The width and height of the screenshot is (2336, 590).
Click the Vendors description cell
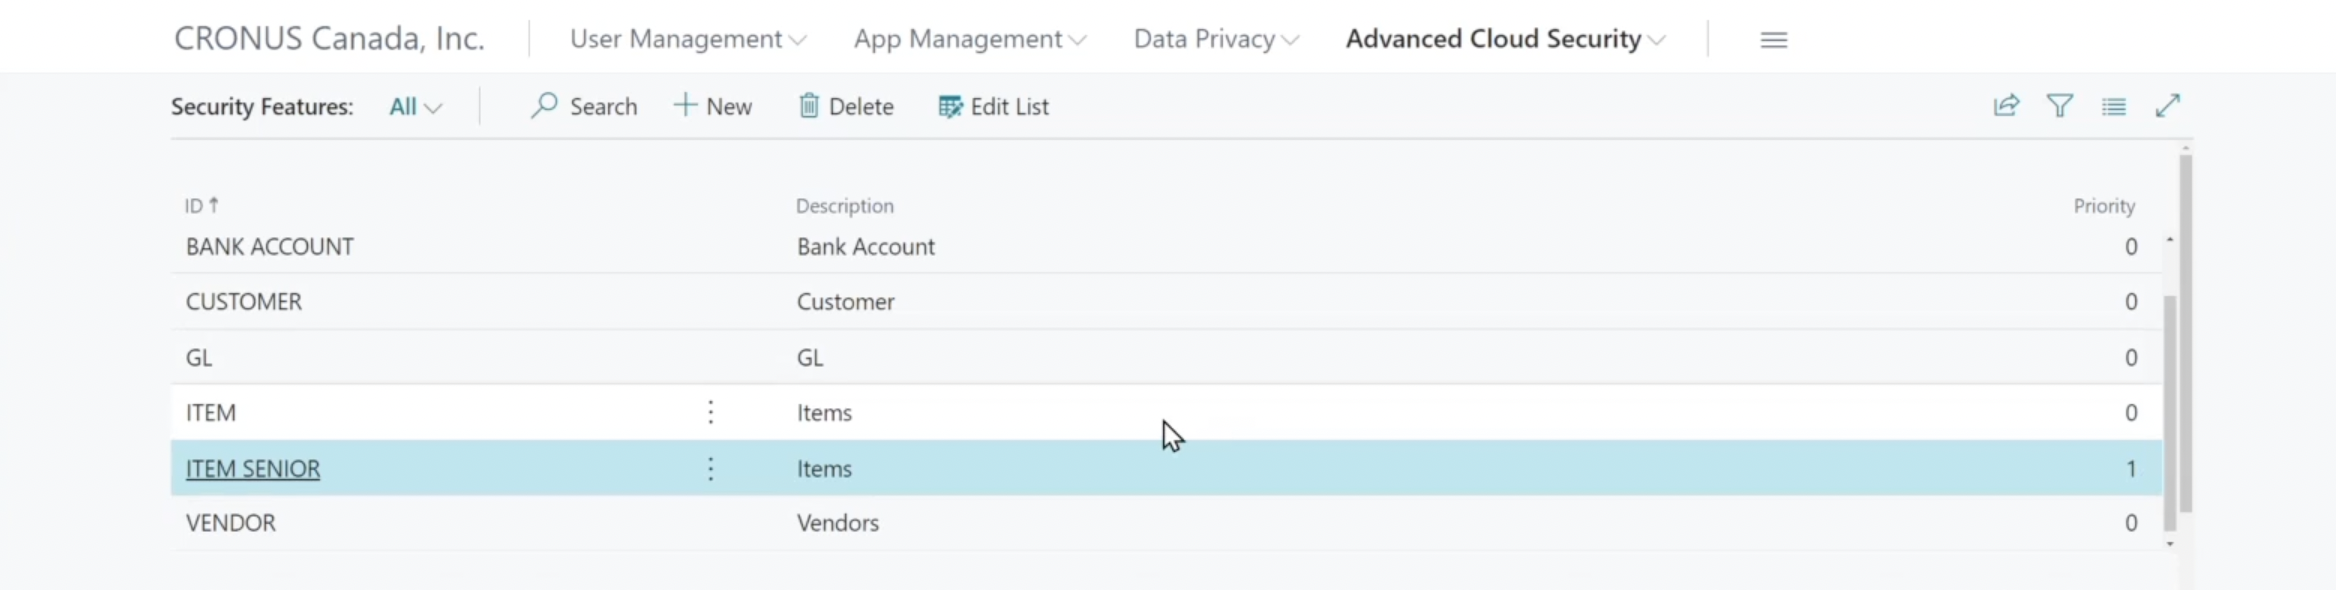(838, 523)
